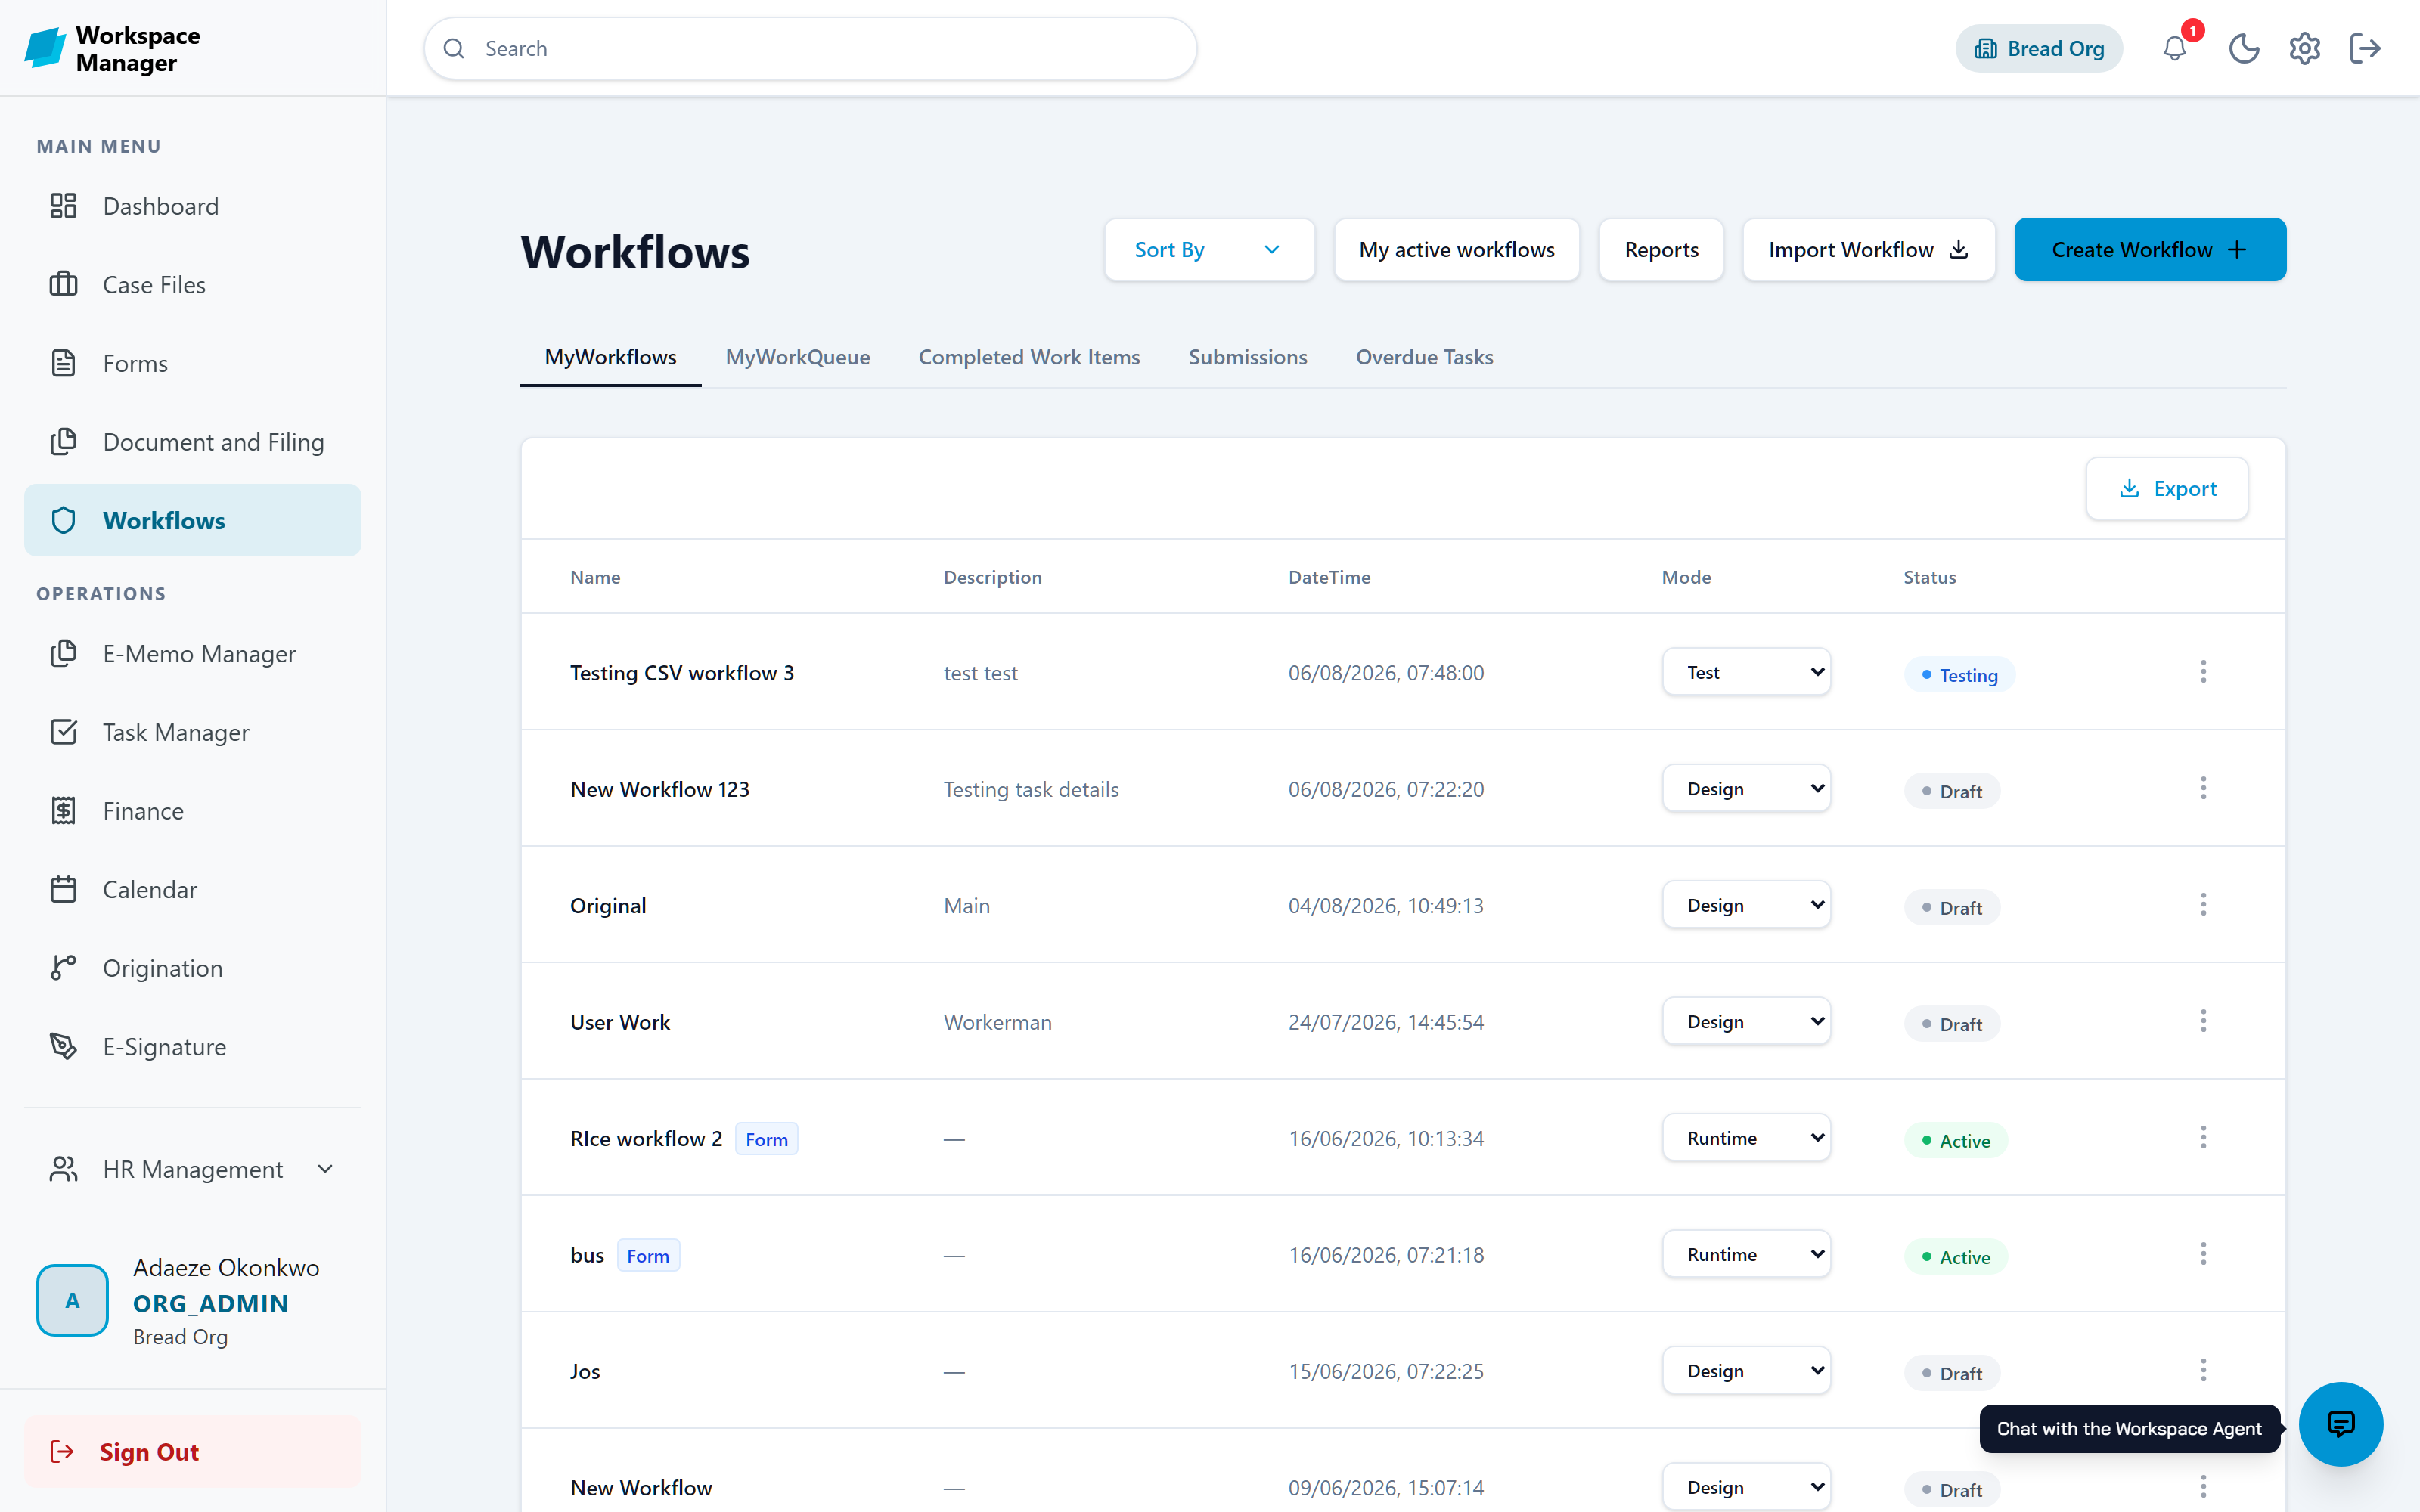The image size is (2420, 1512).
Task: Open E-Signature section
Action: pos(192,1047)
